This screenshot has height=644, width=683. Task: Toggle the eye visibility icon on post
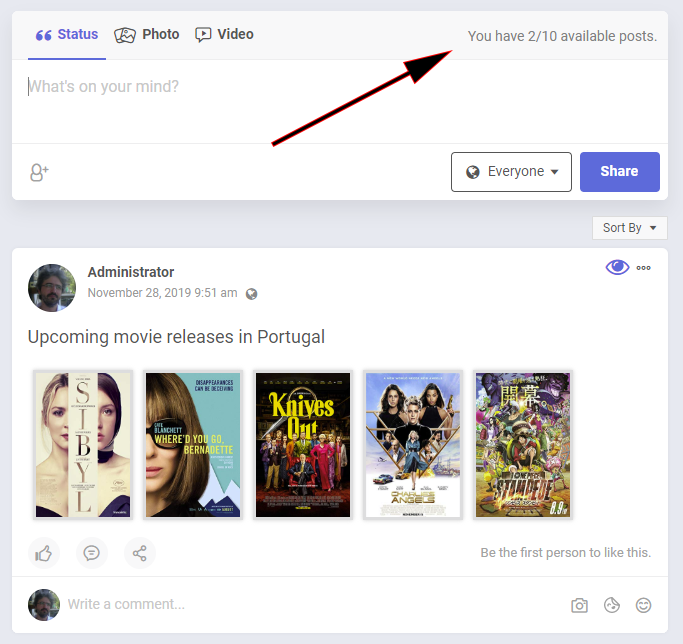pyautogui.click(x=617, y=267)
